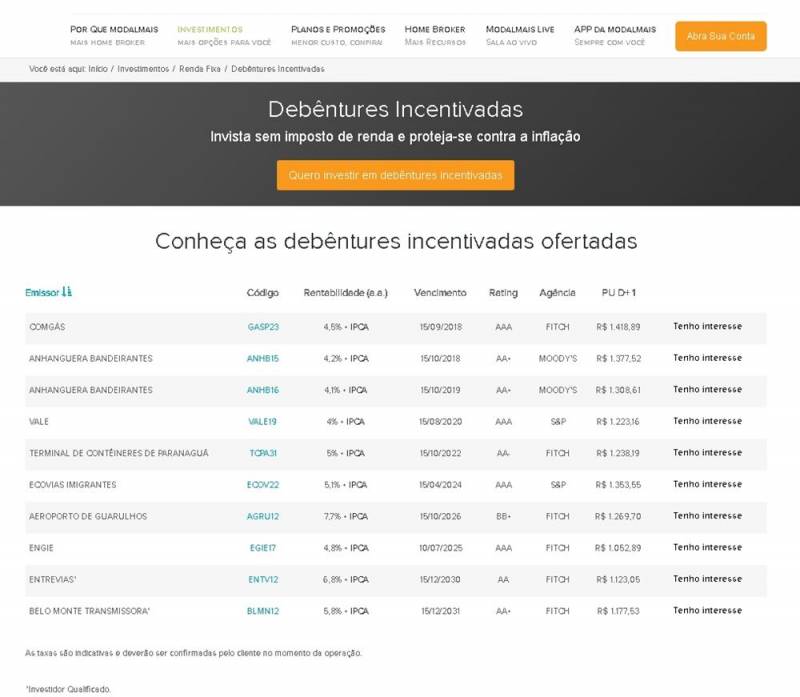Click Tenho interesse for Terminal de Contêineres
Image resolution: width=800 pixels, height=697 pixels.
tap(707, 453)
